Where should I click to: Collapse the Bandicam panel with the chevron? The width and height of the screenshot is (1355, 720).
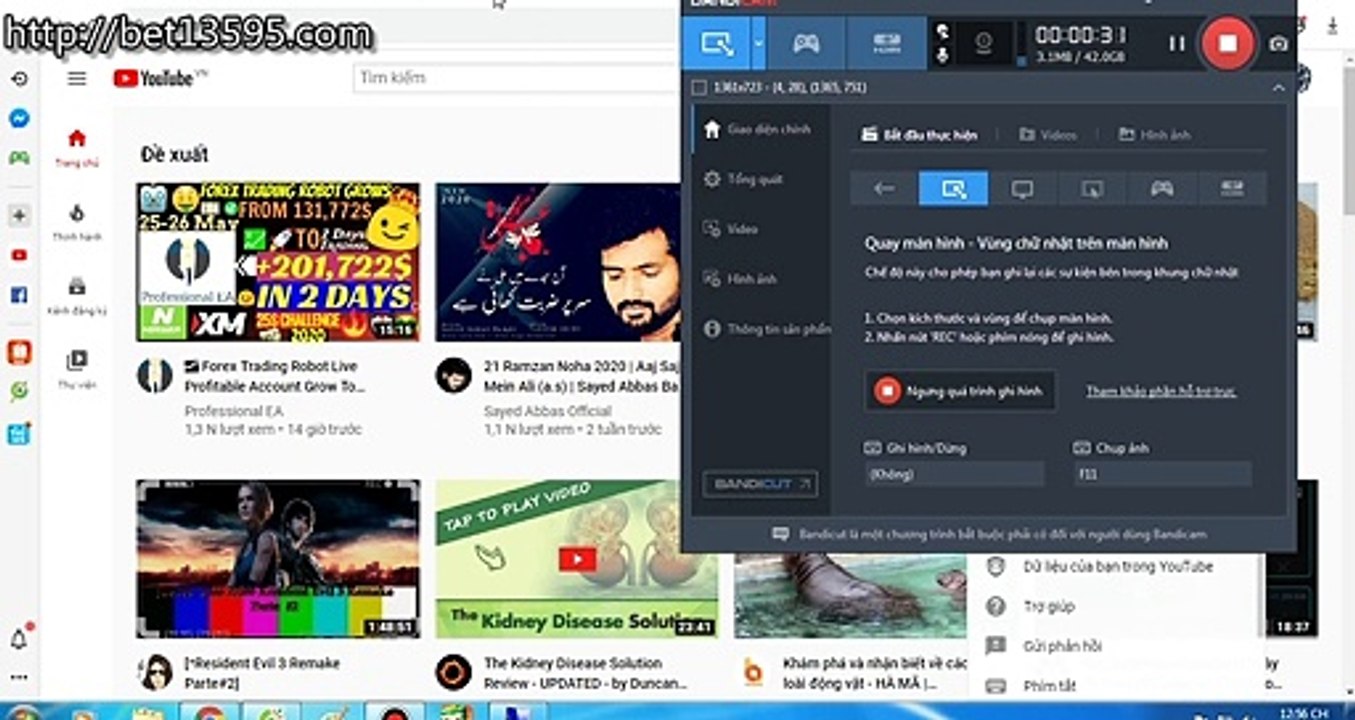pyautogui.click(x=1278, y=88)
